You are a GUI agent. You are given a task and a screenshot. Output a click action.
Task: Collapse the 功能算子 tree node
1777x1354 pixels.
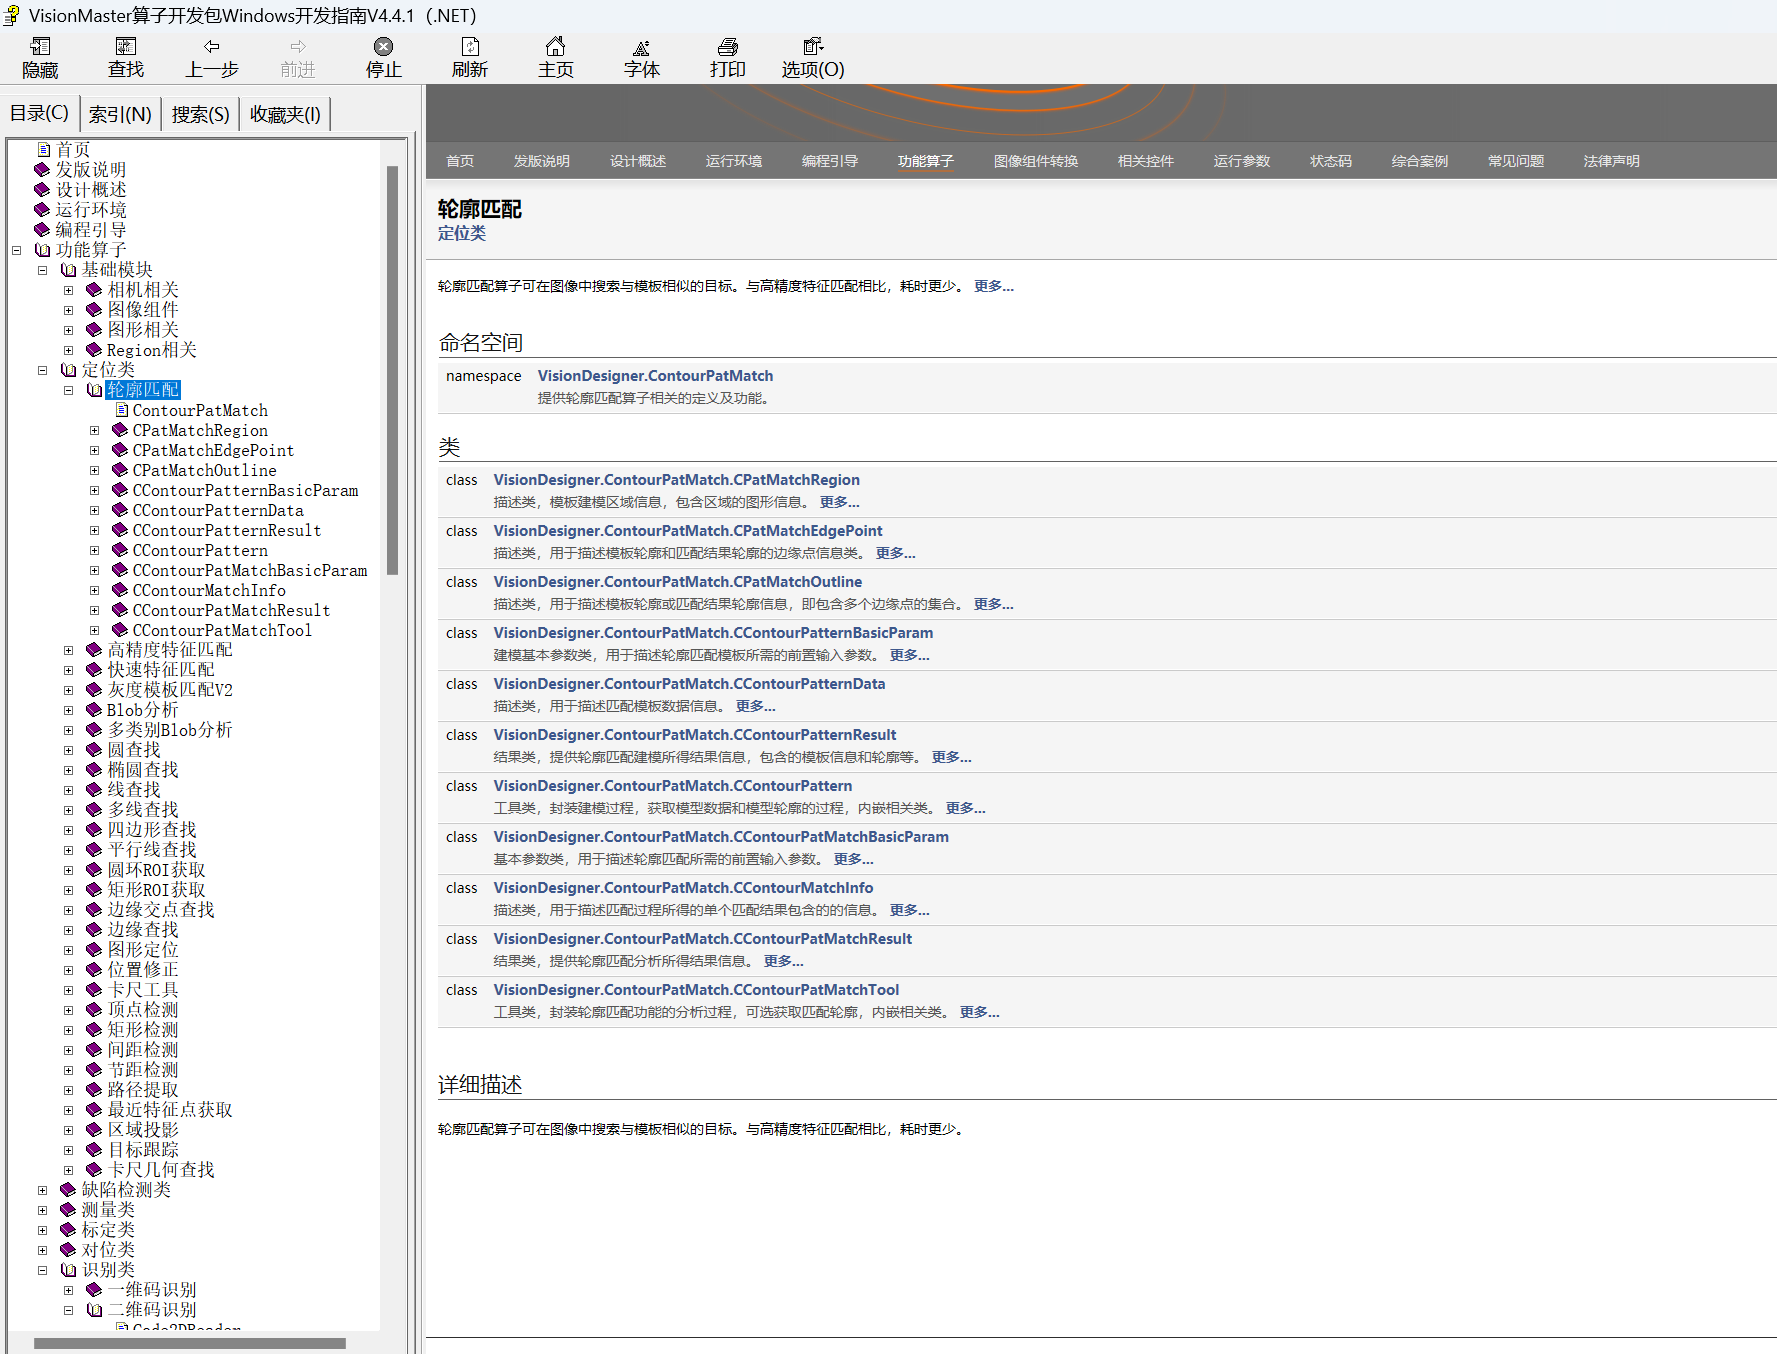pos(16,250)
